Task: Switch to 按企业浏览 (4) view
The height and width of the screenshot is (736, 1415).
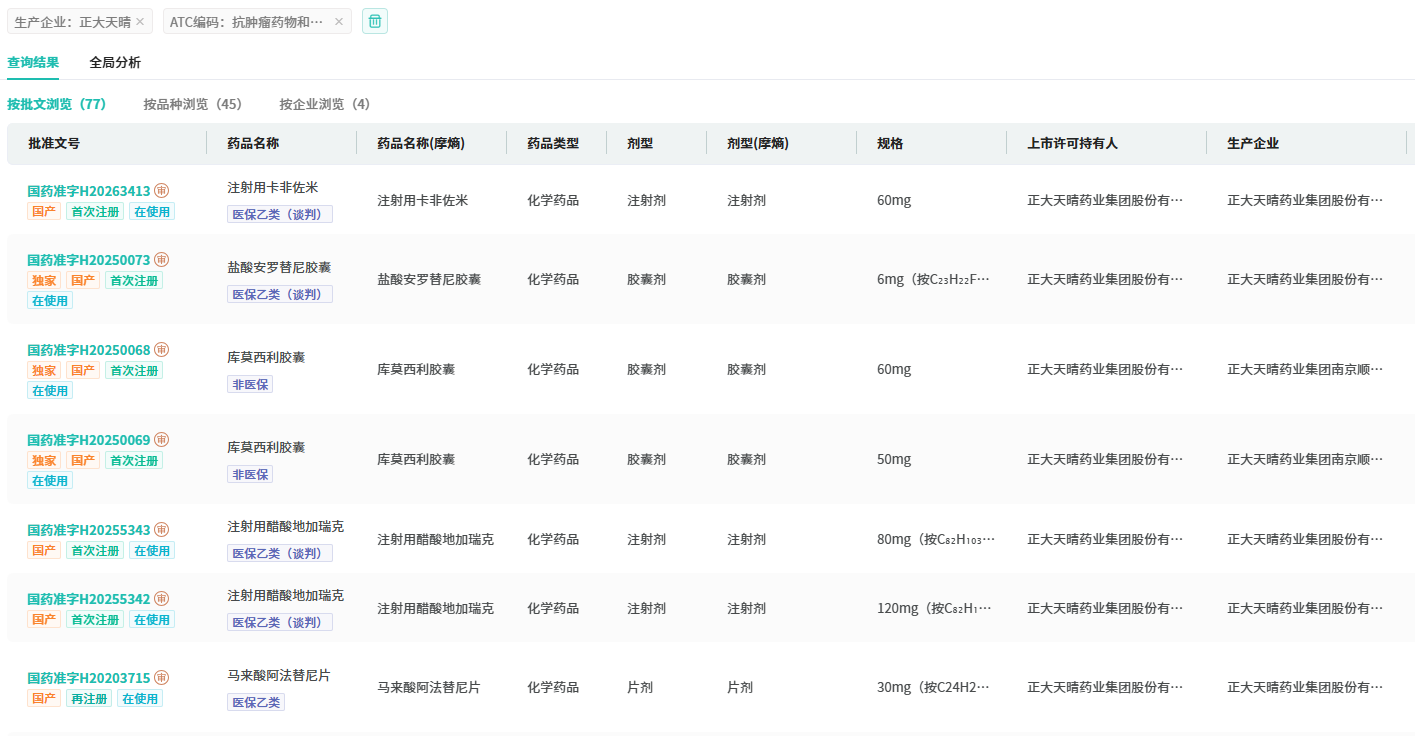Action: (x=324, y=104)
